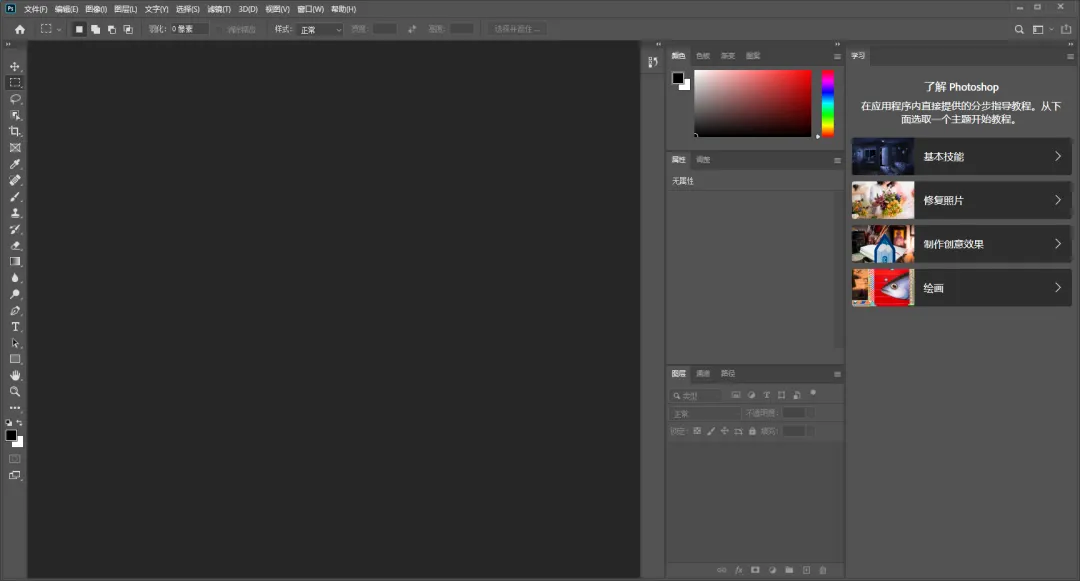Open the 绘画 tutorial category
Image resolution: width=1080 pixels, height=581 pixels.
(x=962, y=288)
